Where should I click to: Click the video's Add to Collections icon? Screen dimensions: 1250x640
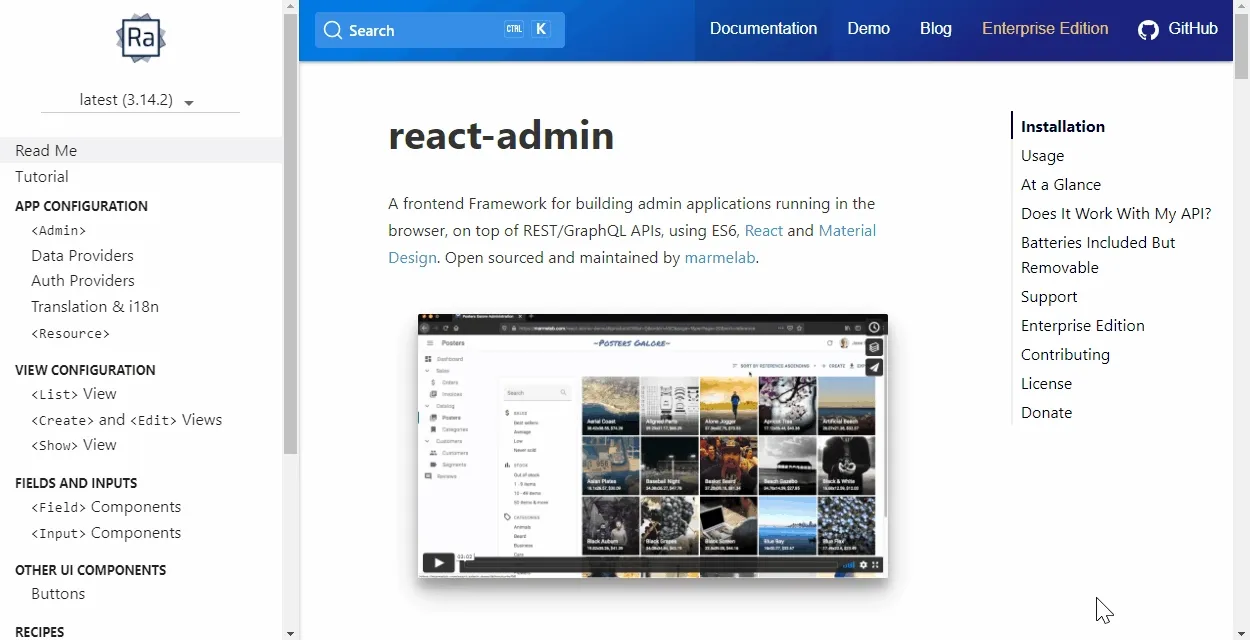point(874,347)
